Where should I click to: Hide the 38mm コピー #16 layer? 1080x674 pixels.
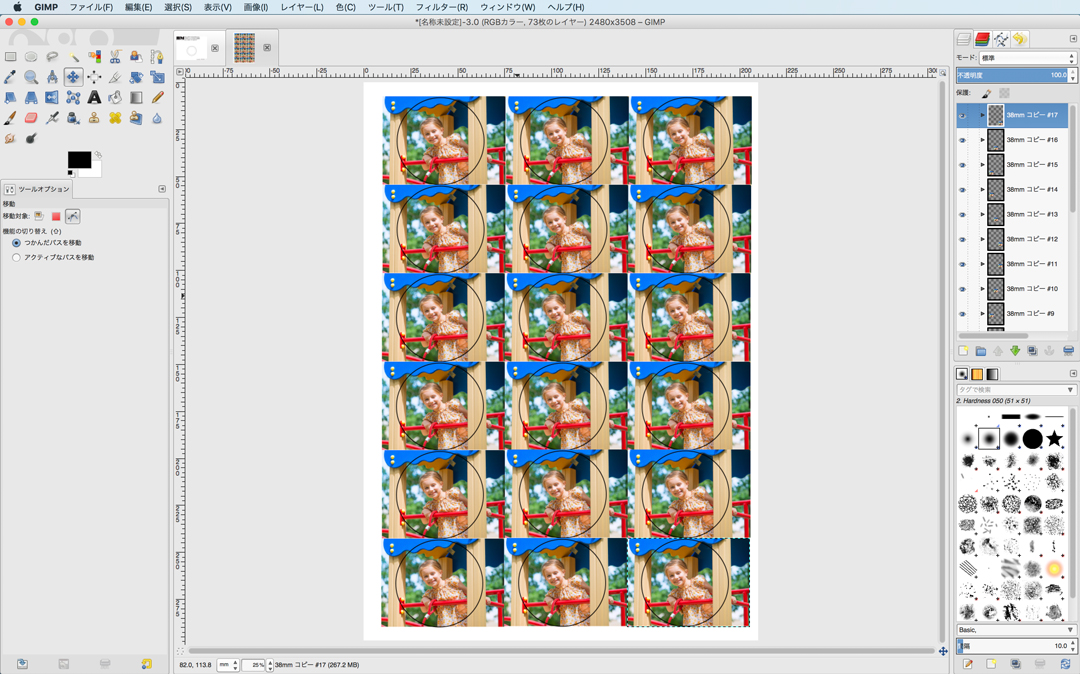pyautogui.click(x=962, y=140)
